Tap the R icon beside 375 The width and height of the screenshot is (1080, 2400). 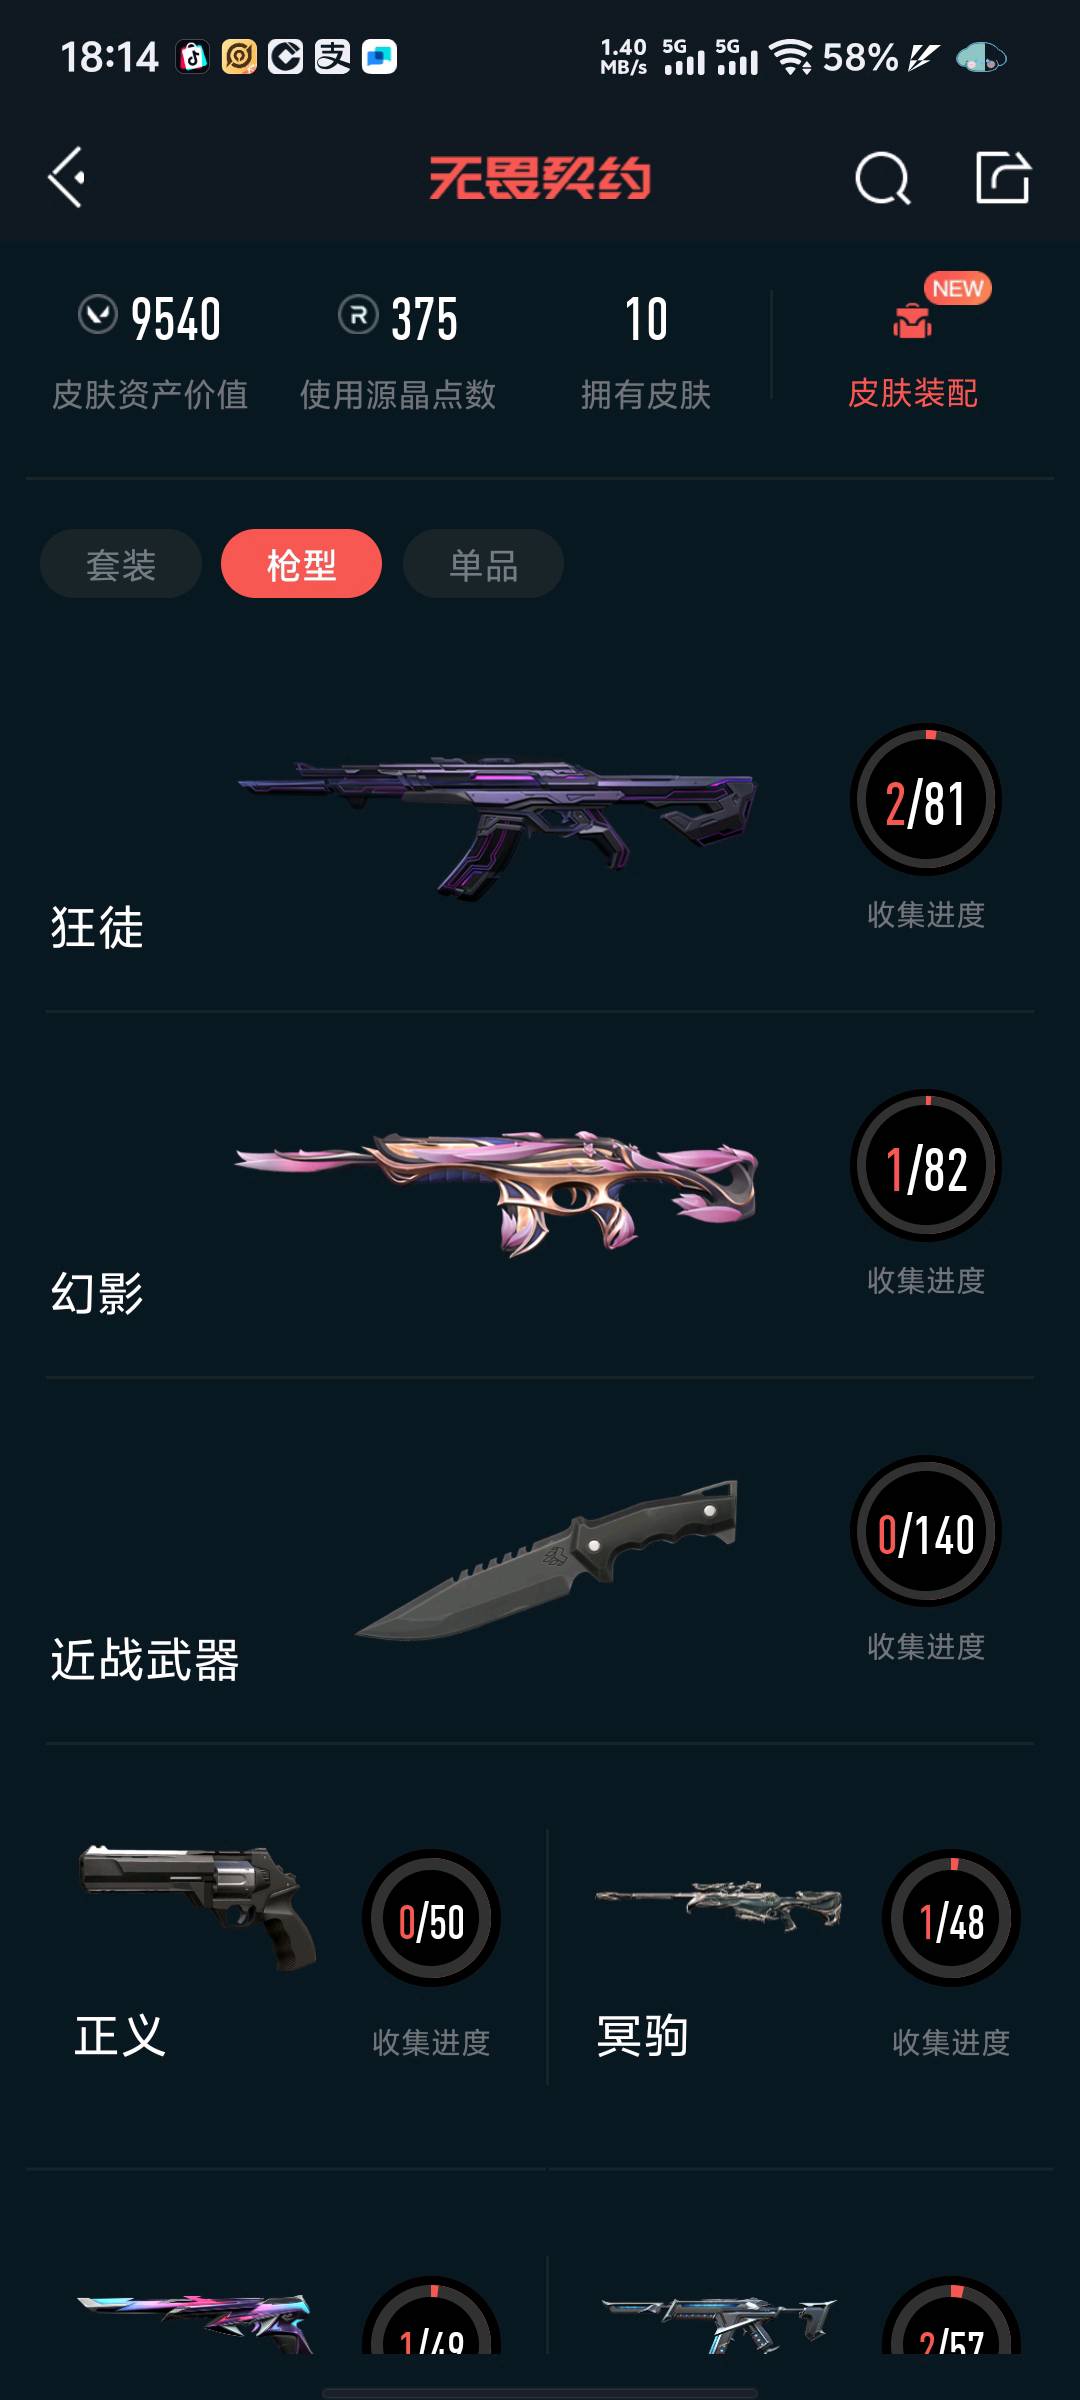pos(358,315)
